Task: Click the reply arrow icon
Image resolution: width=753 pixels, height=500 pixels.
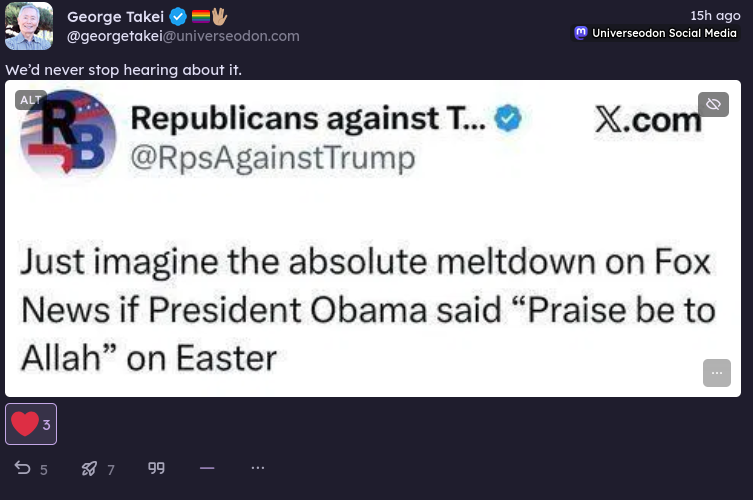Action: pos(22,468)
